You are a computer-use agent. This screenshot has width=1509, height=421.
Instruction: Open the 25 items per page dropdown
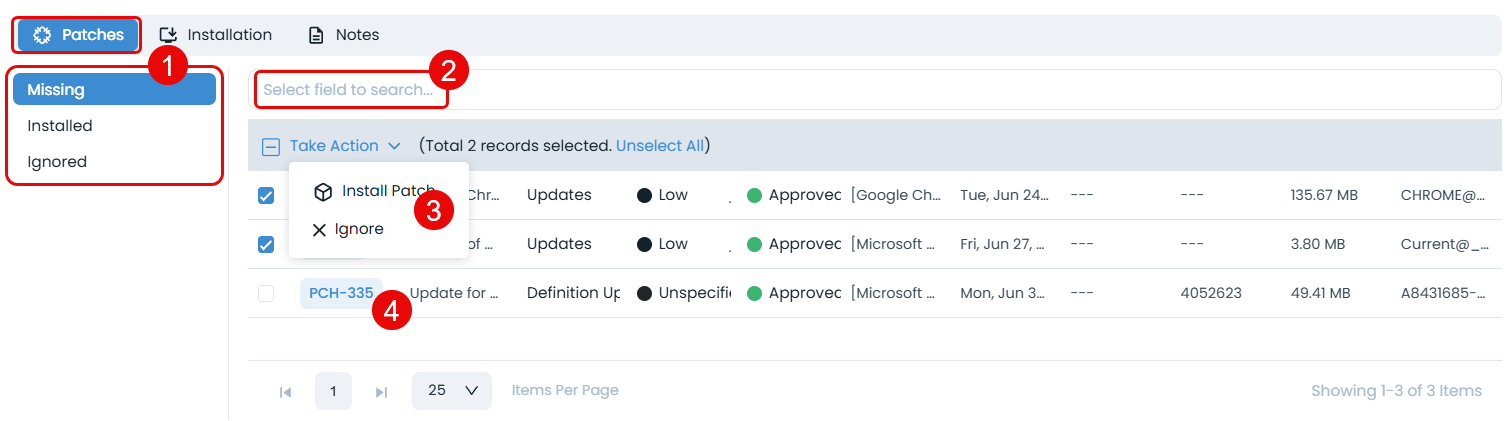coord(452,391)
